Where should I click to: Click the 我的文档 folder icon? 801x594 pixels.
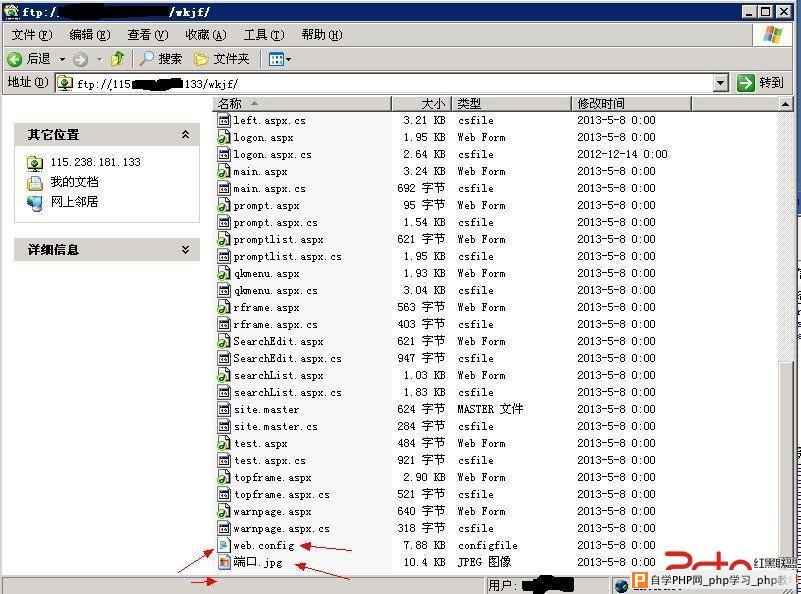[x=35, y=183]
